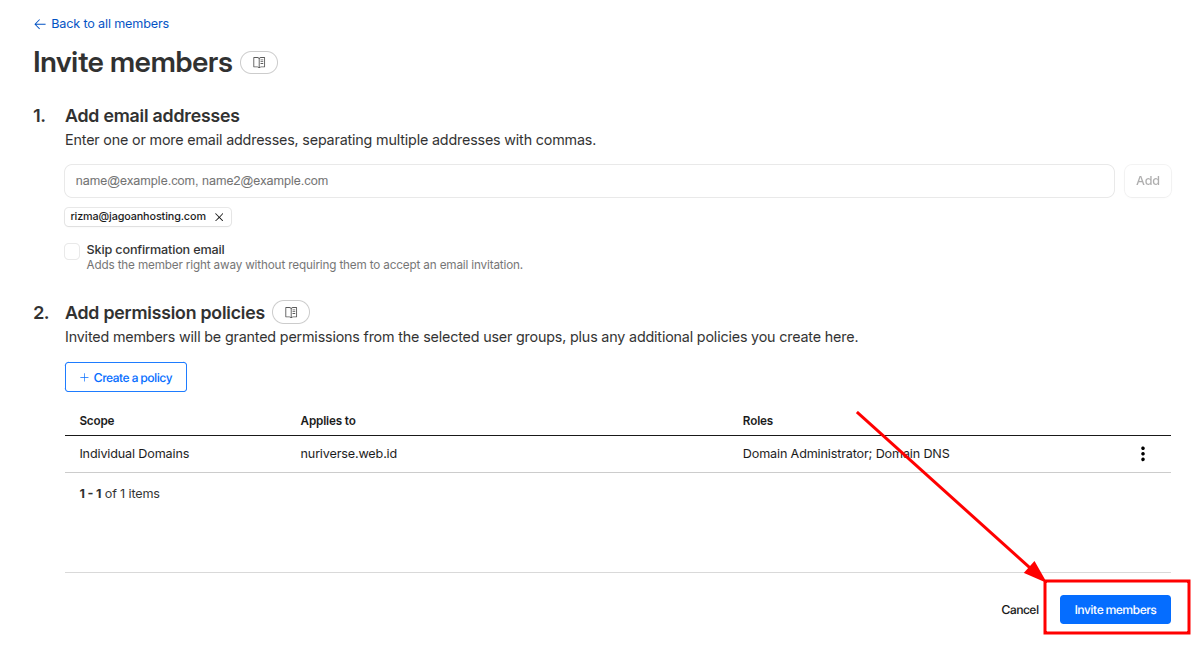This screenshot has height=650, width=1204.
Task: Go back to all members
Action: click(101, 24)
